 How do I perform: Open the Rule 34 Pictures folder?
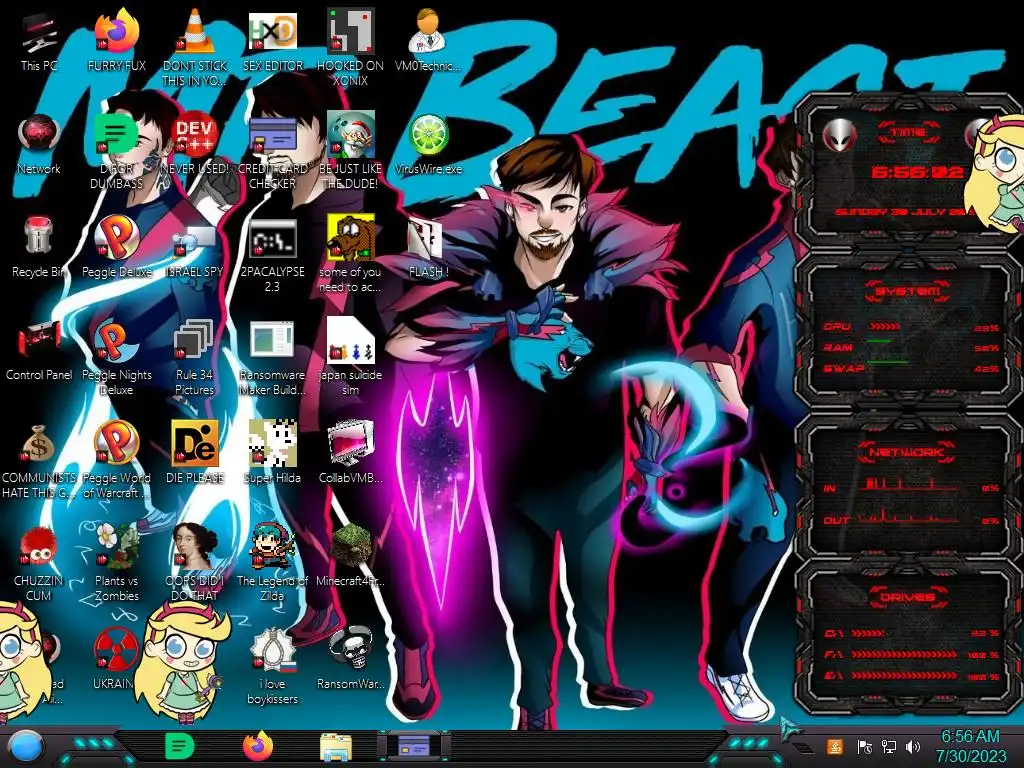pos(195,358)
